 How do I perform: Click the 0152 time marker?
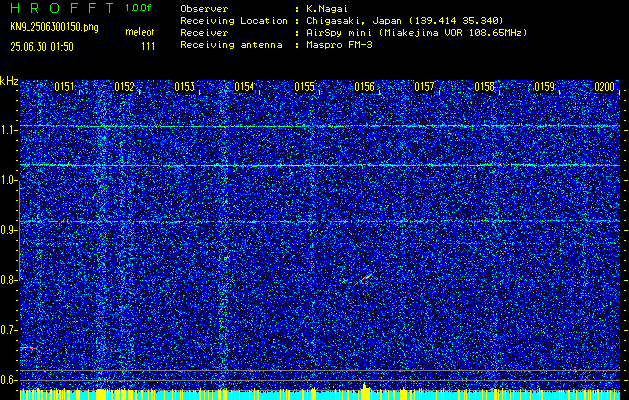point(124,87)
